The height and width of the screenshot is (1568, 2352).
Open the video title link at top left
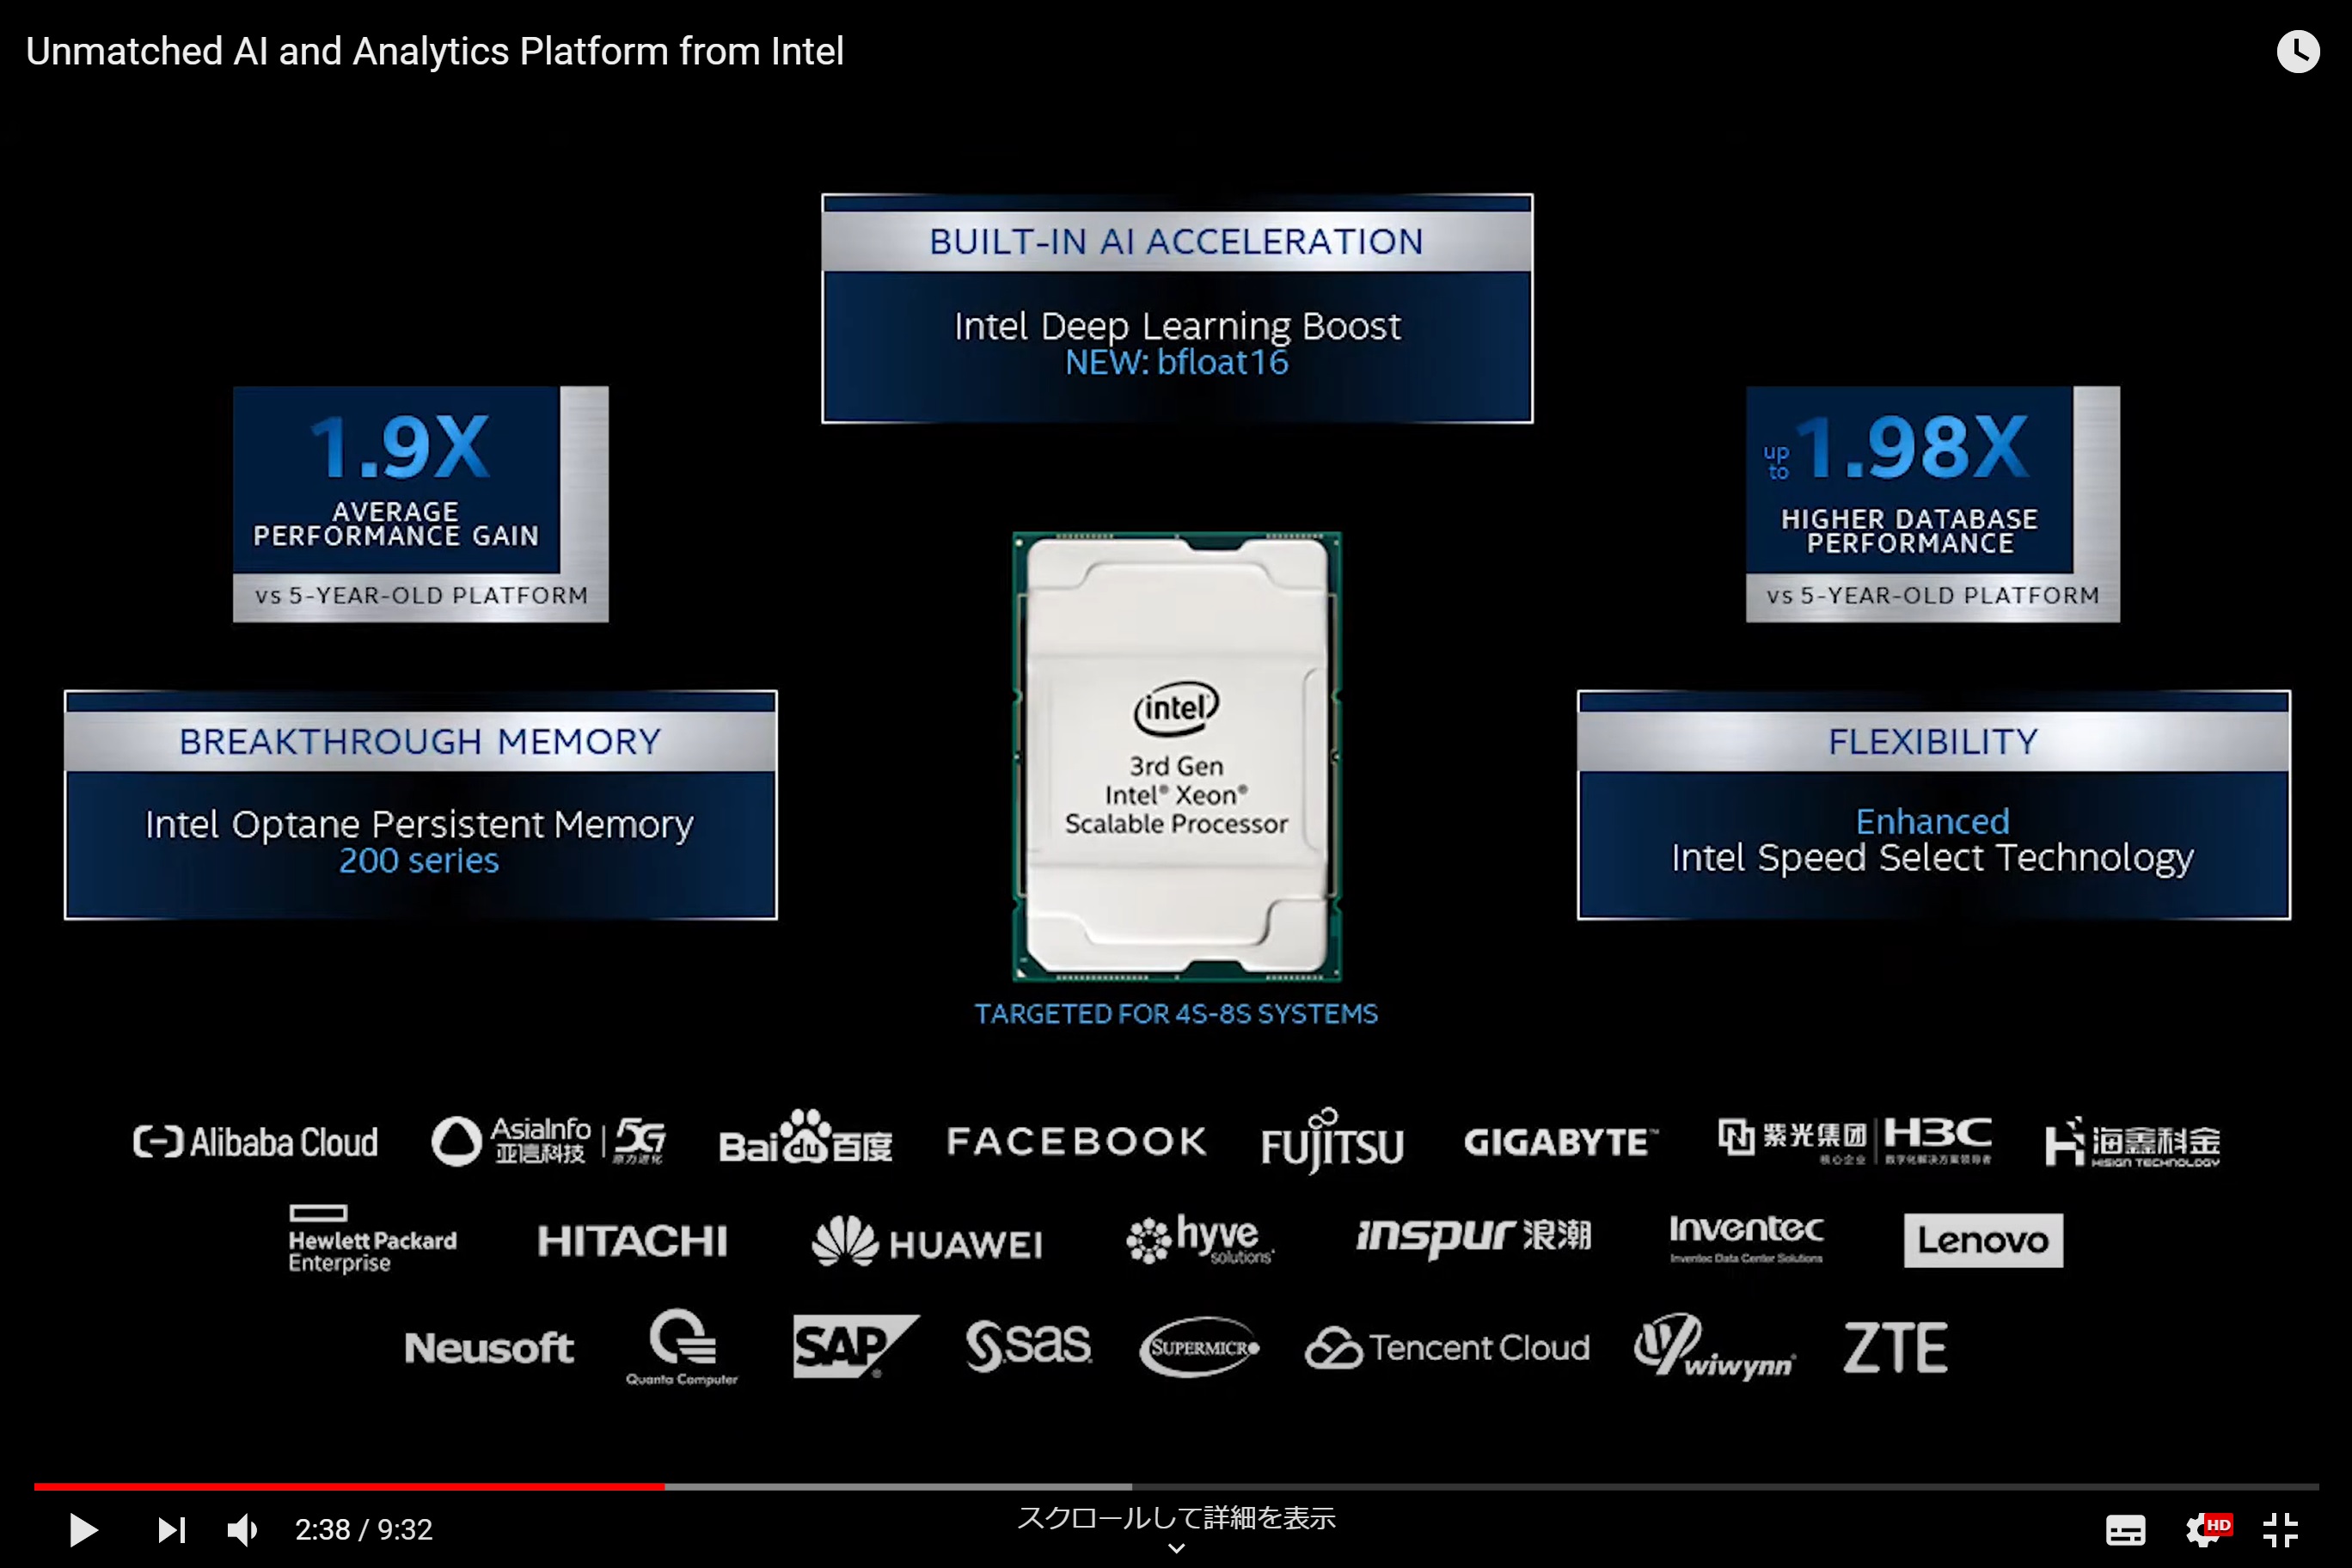point(435,51)
